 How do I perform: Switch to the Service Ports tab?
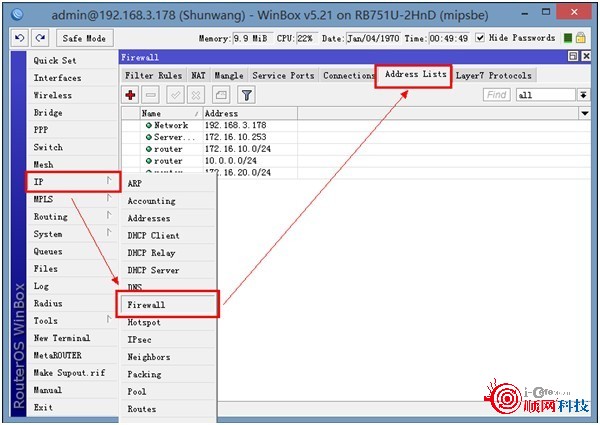(x=283, y=75)
